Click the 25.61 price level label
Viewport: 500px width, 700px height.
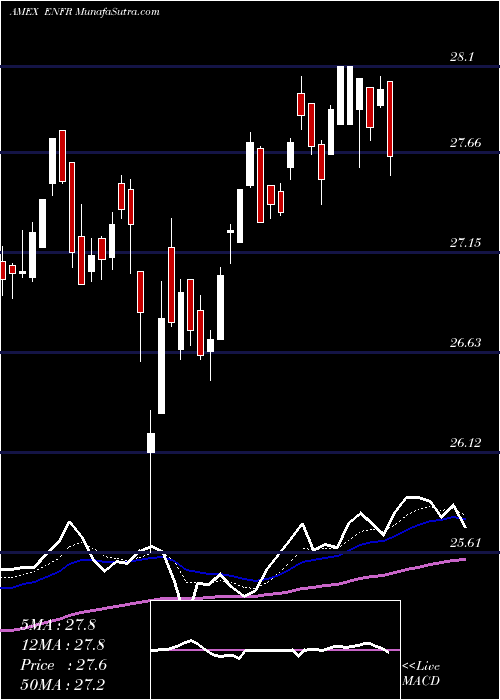pyautogui.click(x=465, y=543)
